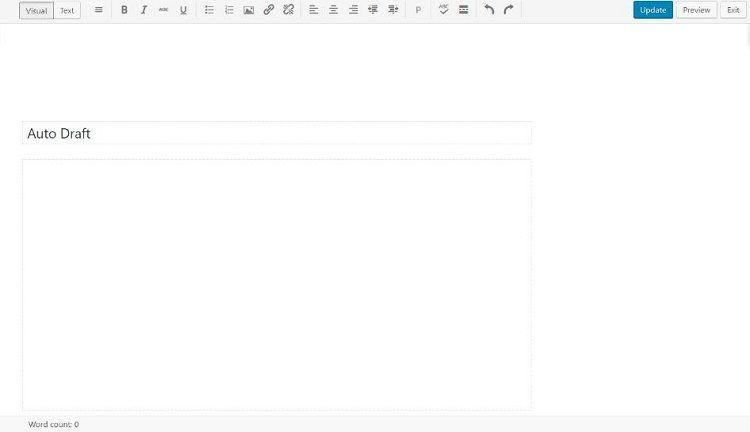Click the blue Update button
This screenshot has width=750, height=432.
pyautogui.click(x=653, y=10)
